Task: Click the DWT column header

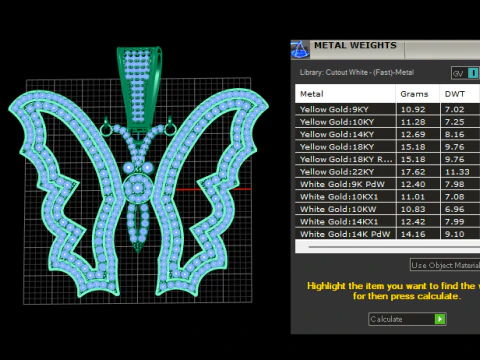Action: 460,94
